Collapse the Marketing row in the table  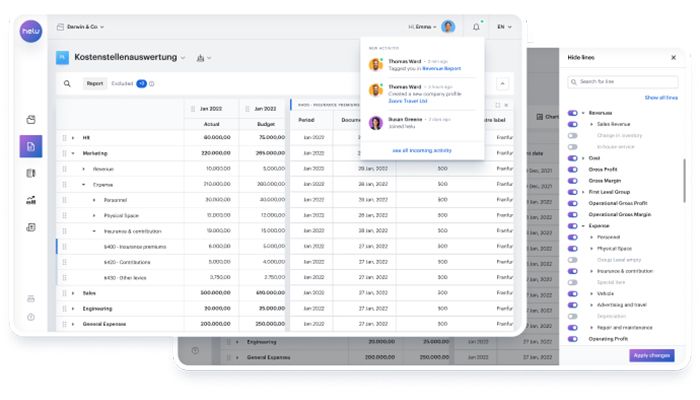click(73, 153)
